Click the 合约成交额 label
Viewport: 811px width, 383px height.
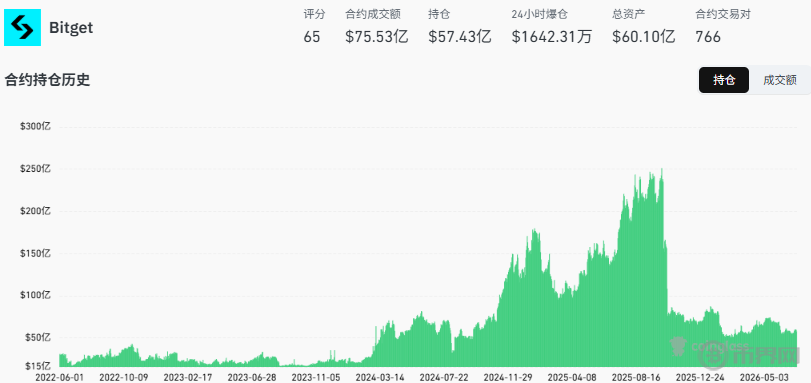[372, 14]
